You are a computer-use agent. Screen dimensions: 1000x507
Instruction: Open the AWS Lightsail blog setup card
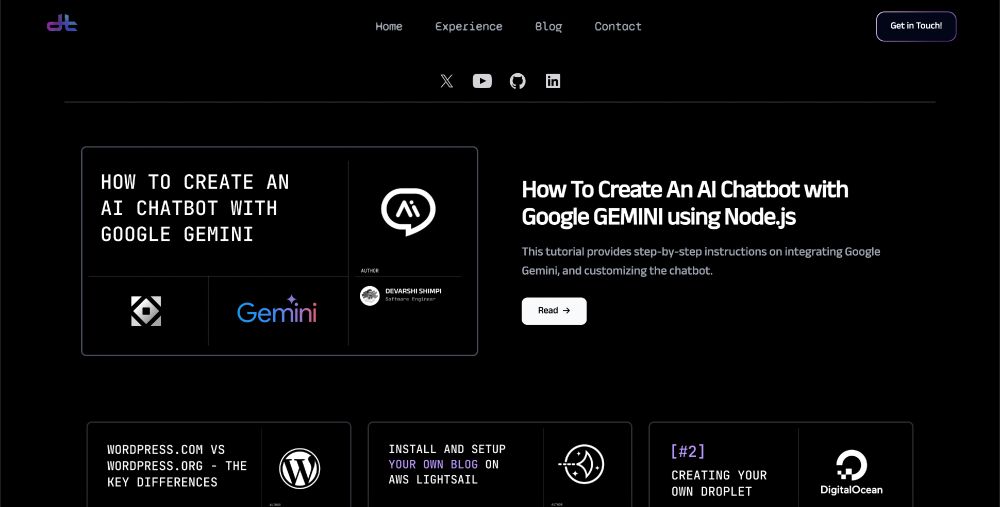coord(500,464)
